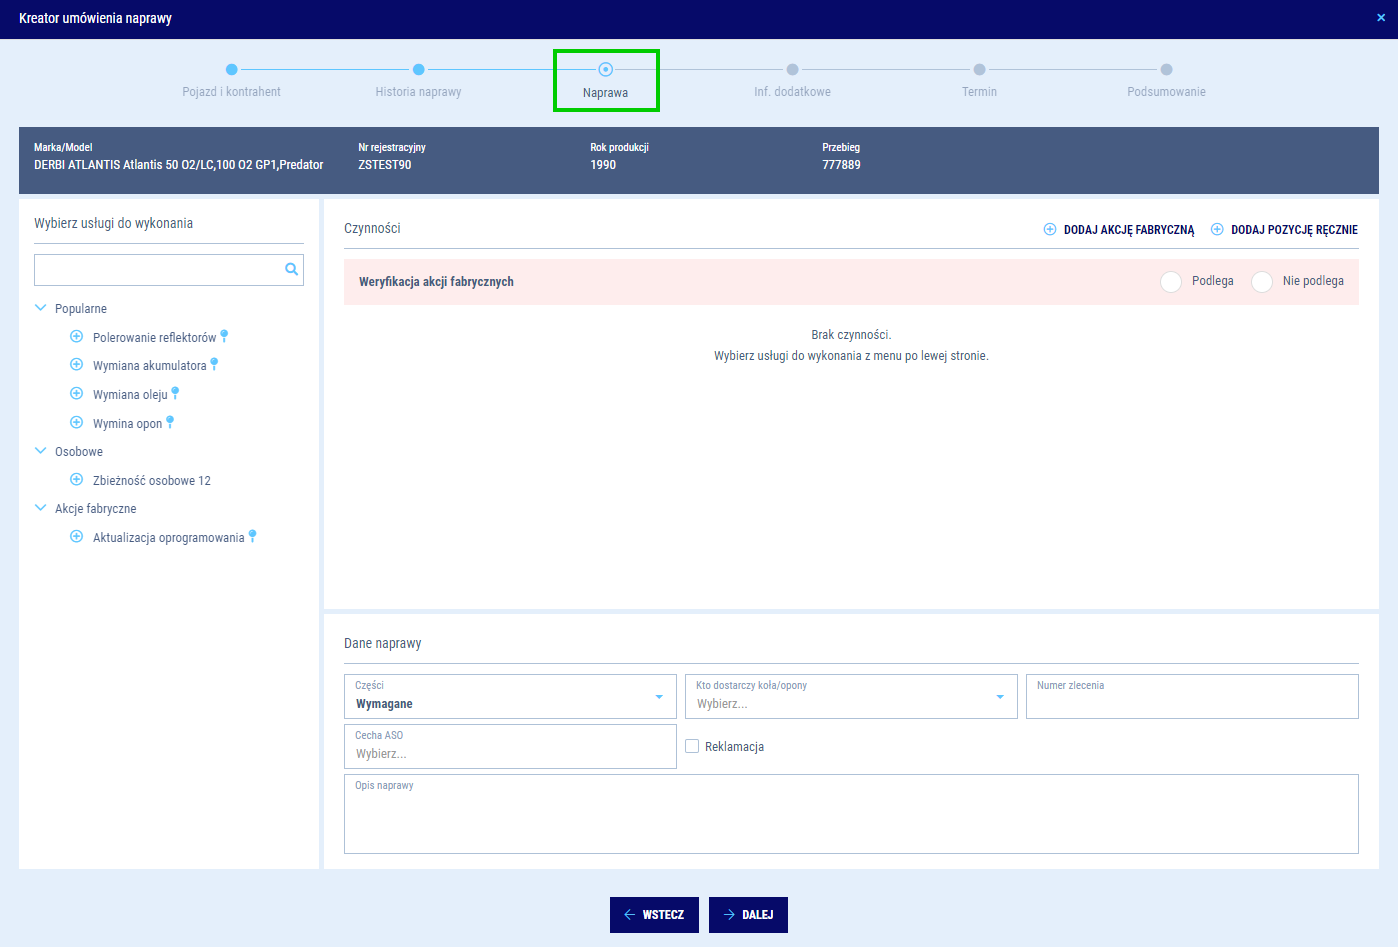Add Aktualizacja oprogramowania via plus icon
The image size is (1398, 947).
click(x=76, y=537)
